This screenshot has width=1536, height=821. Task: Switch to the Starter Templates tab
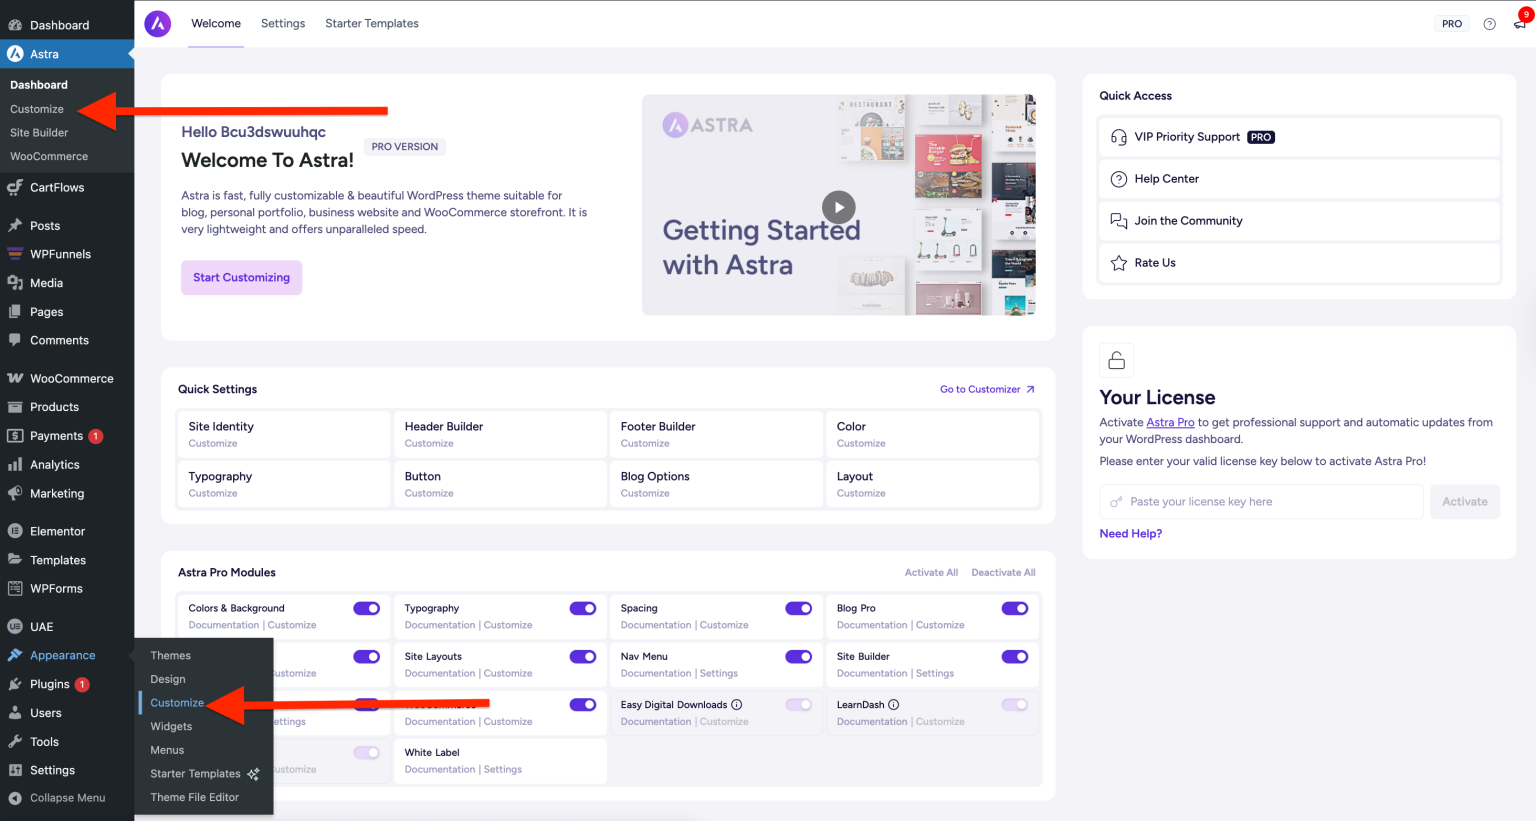[371, 23]
